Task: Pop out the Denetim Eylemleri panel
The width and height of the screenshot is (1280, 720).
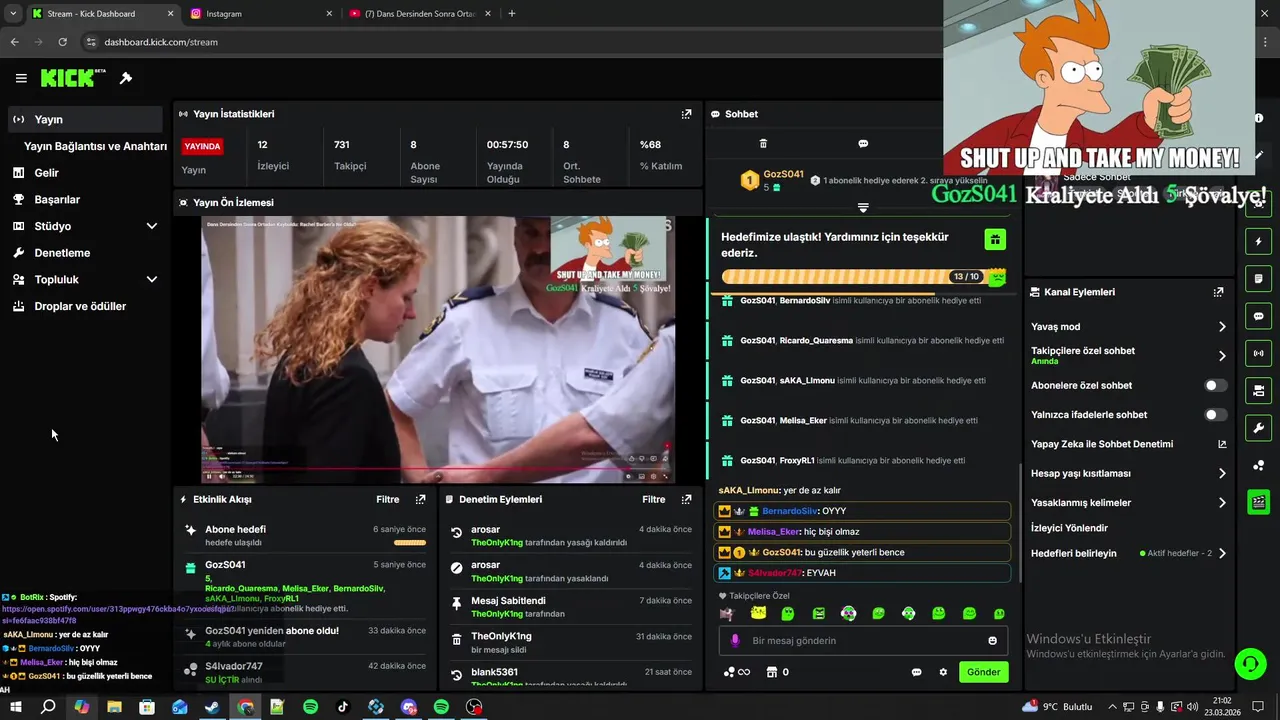Action: [x=686, y=499]
